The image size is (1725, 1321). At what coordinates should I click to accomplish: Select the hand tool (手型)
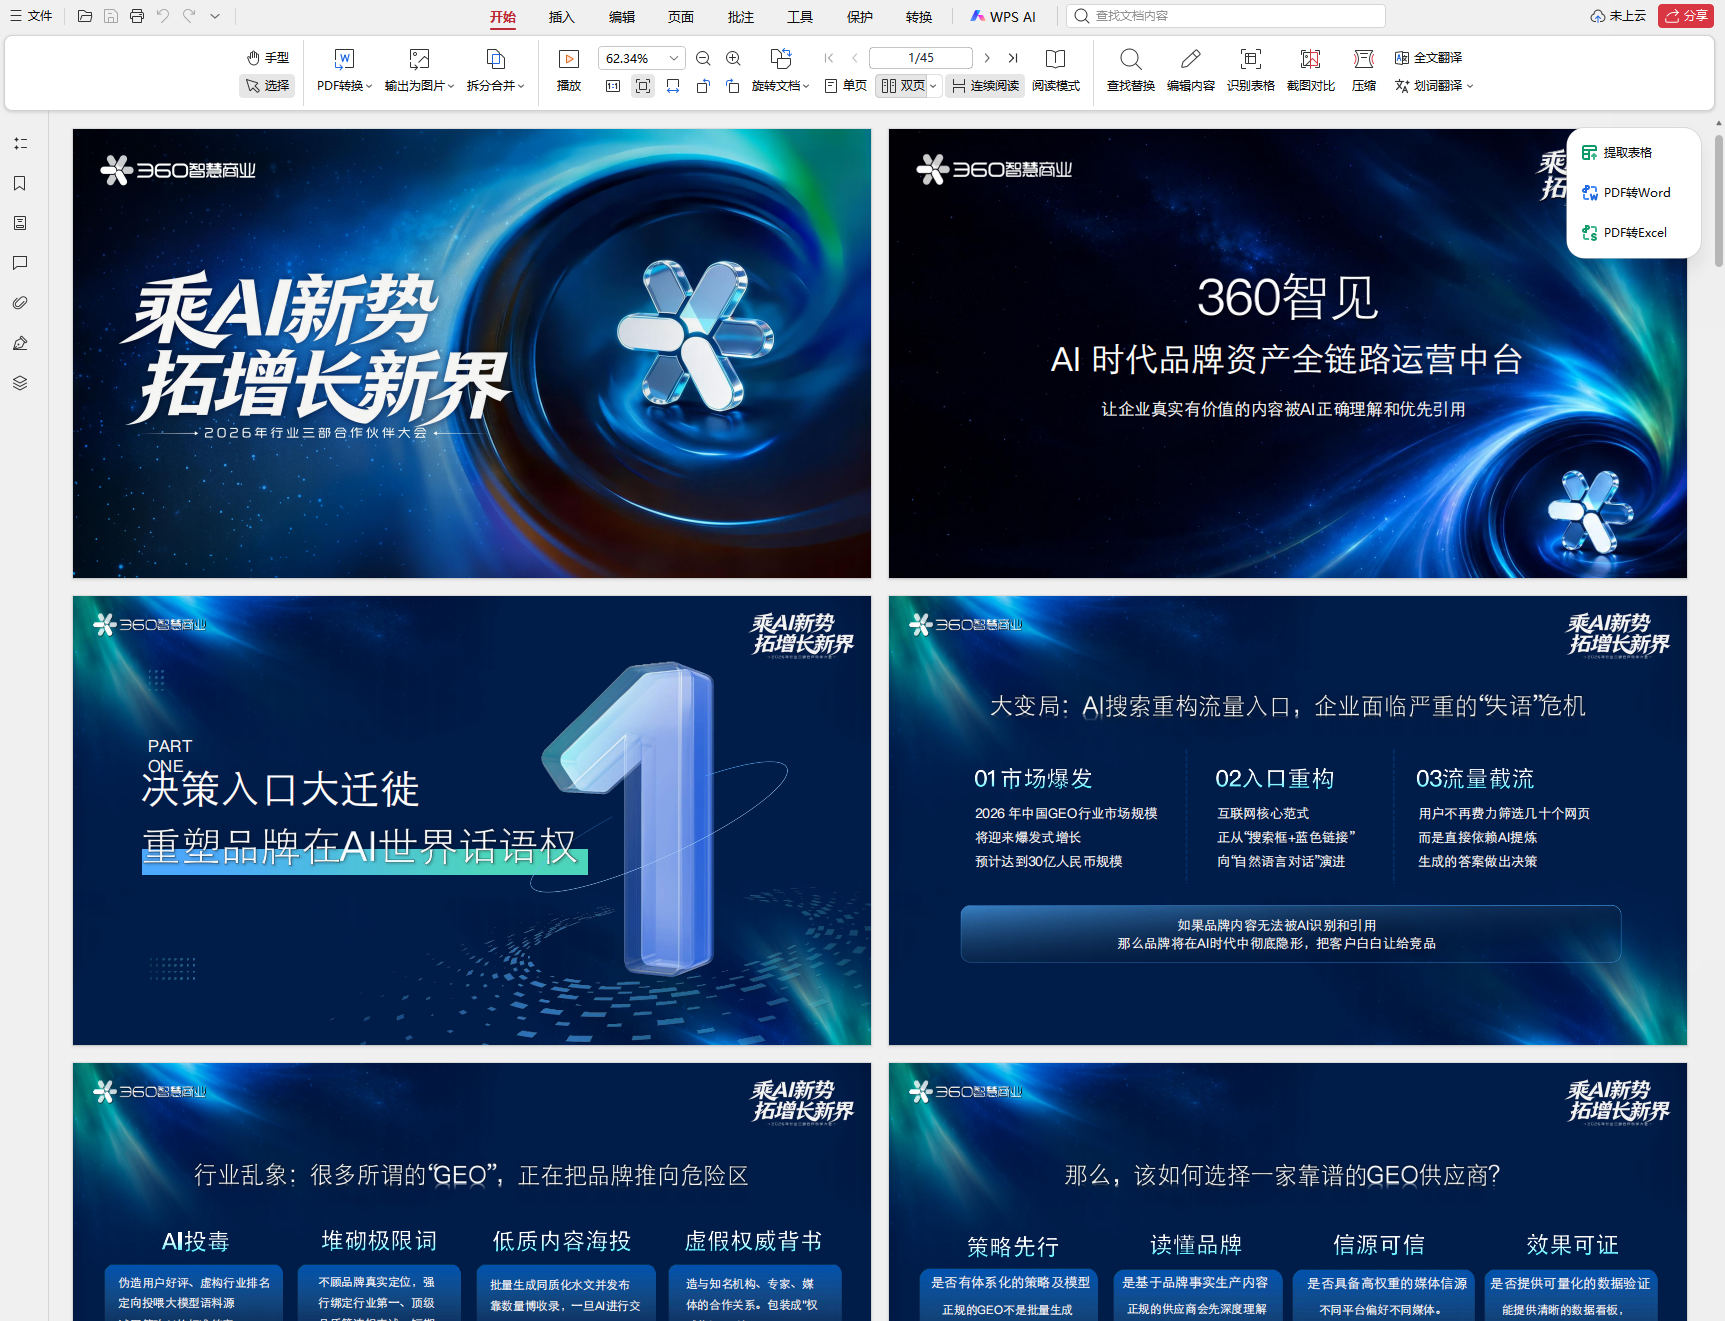tap(268, 58)
